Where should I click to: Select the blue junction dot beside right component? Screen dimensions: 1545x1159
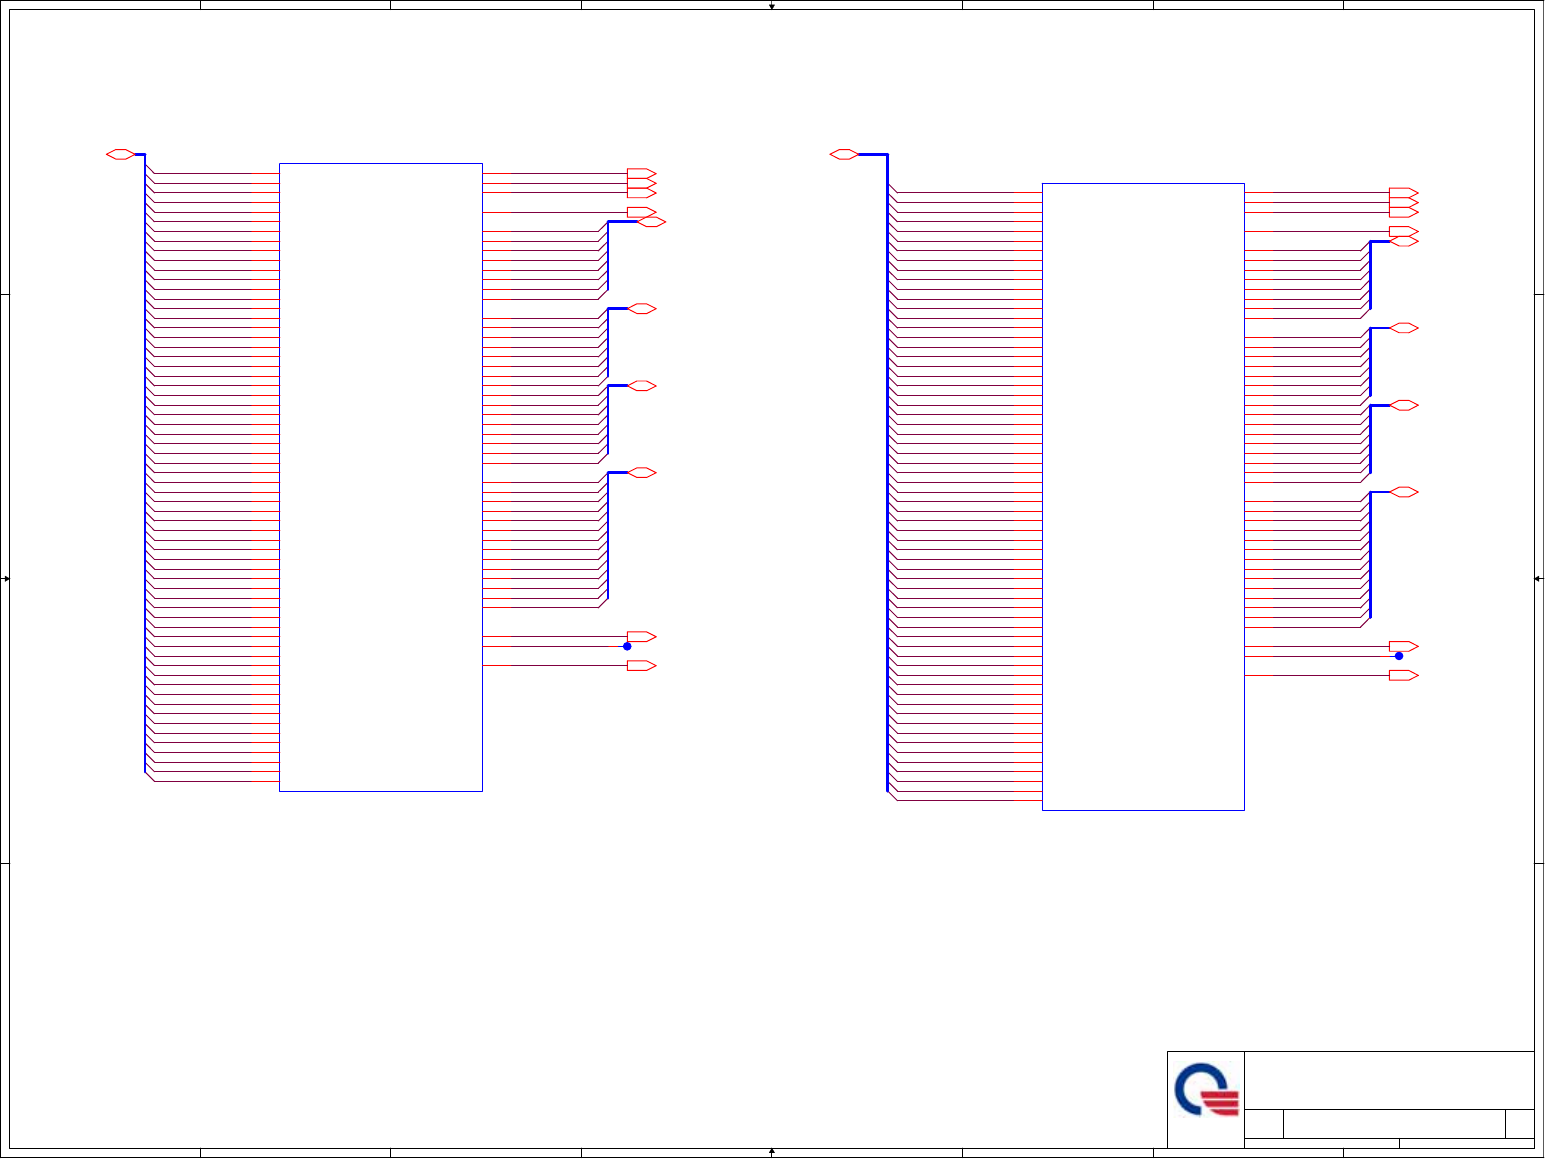coord(1399,656)
